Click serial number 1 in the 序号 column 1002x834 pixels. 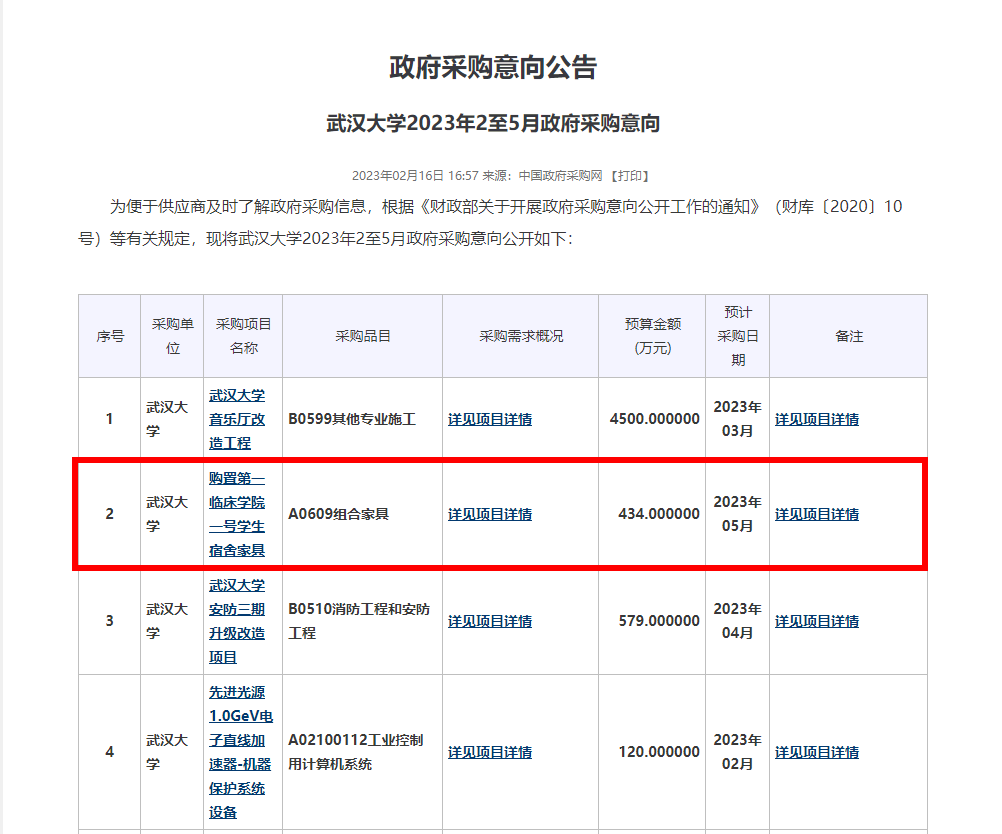tap(109, 419)
